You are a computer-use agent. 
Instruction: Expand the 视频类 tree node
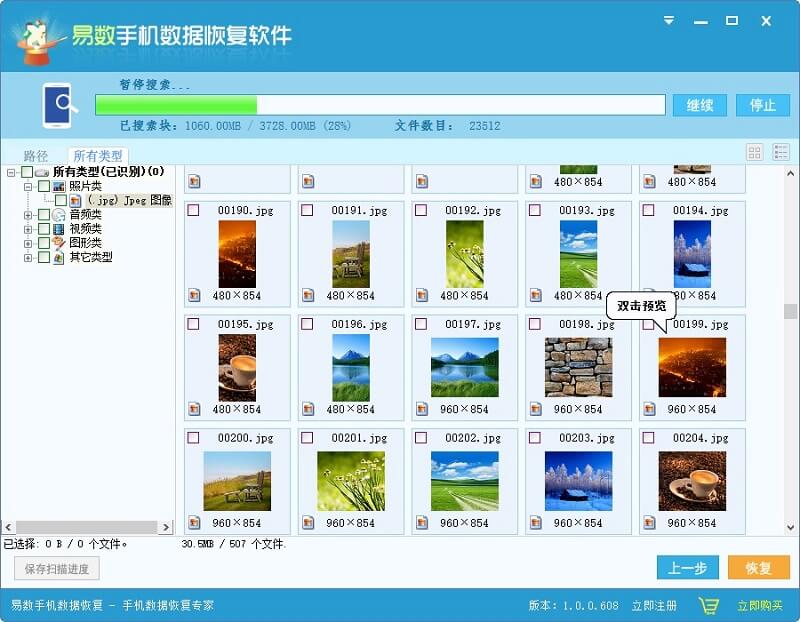[27, 229]
